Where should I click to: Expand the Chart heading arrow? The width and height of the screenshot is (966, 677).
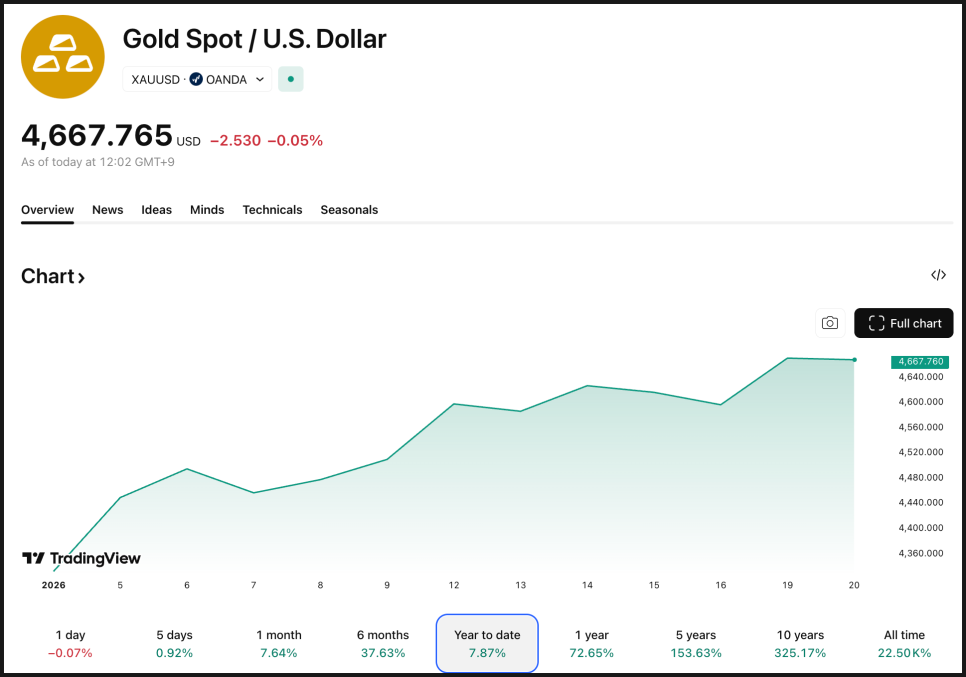53,277
